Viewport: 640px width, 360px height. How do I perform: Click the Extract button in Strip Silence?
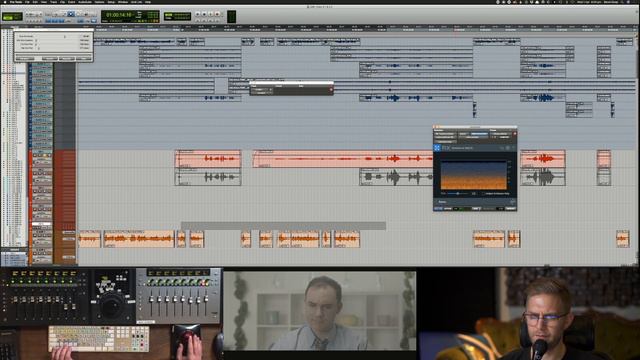click(x=49, y=59)
